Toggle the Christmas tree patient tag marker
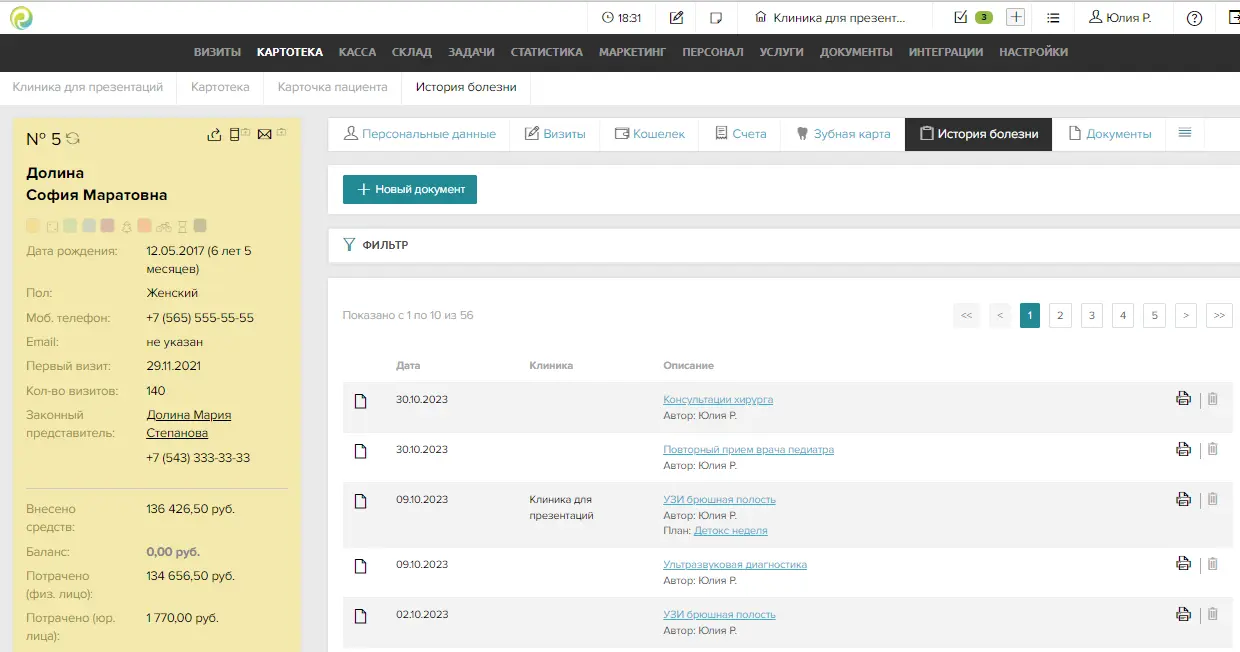 pos(126,226)
